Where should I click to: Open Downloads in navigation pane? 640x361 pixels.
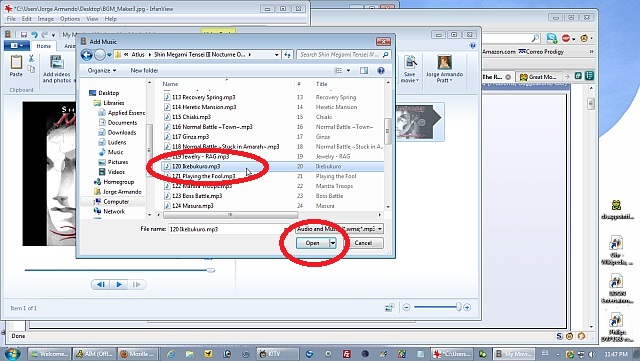tap(118, 132)
